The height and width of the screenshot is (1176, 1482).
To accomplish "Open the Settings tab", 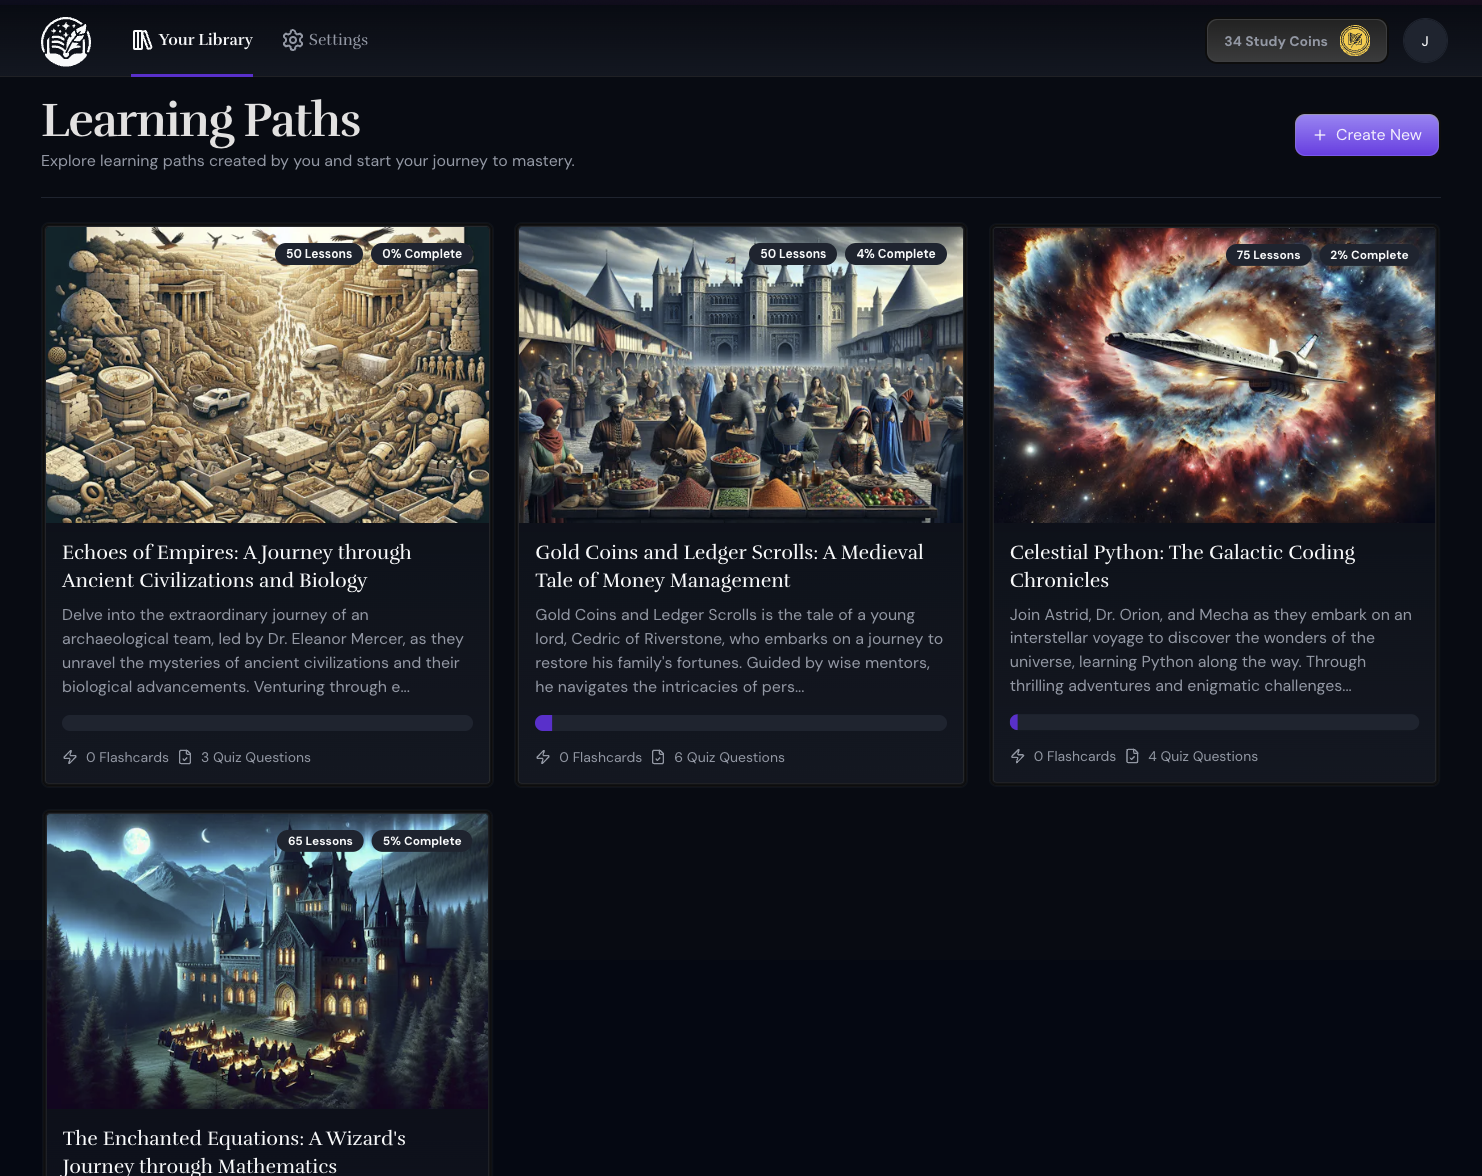I will point(325,40).
